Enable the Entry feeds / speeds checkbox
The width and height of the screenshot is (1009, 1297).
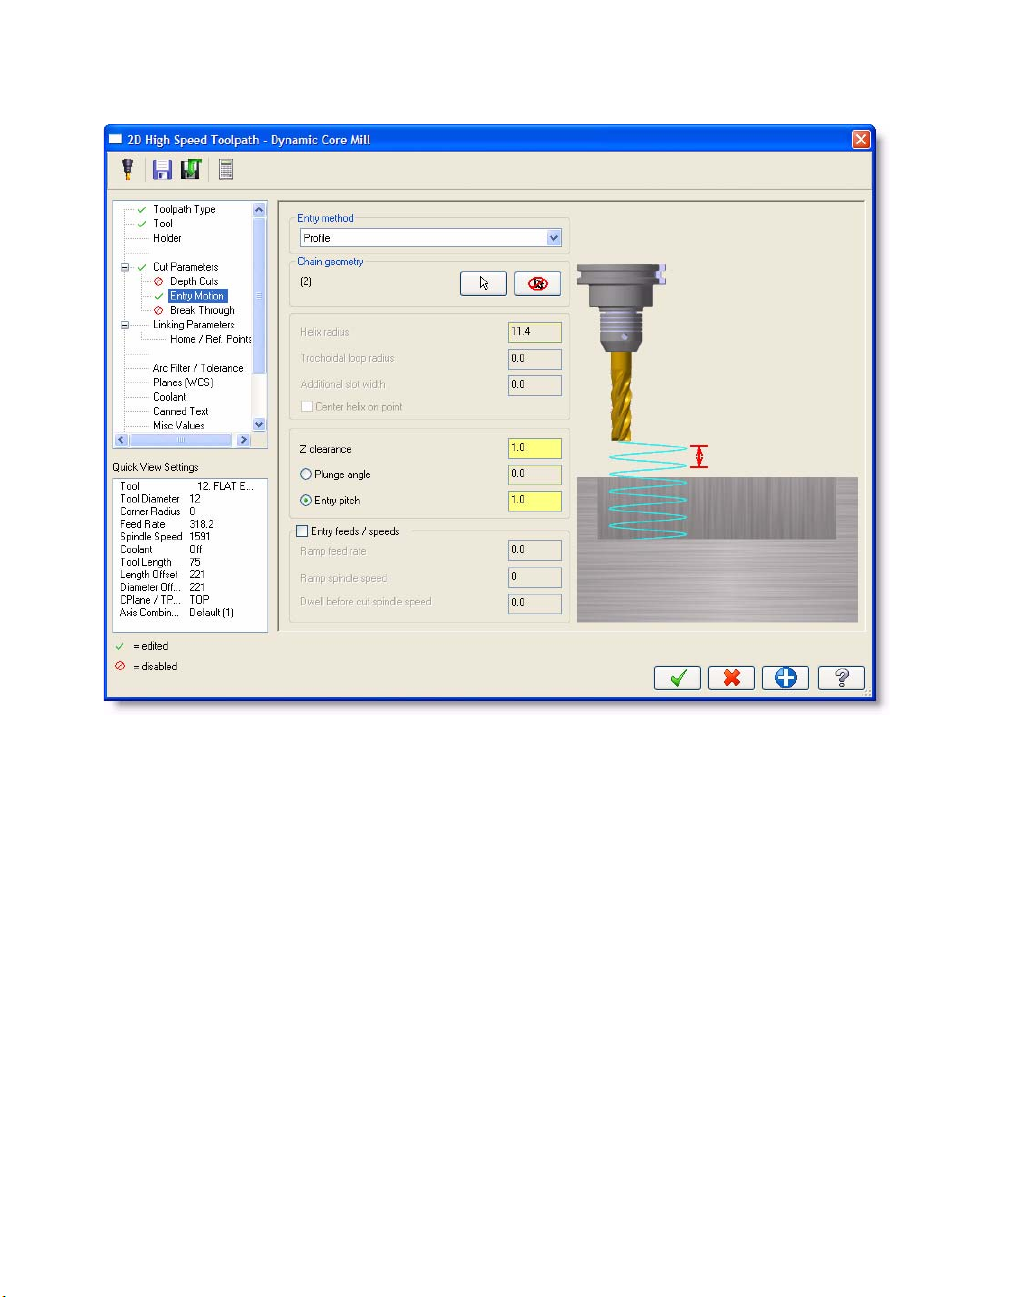302,532
